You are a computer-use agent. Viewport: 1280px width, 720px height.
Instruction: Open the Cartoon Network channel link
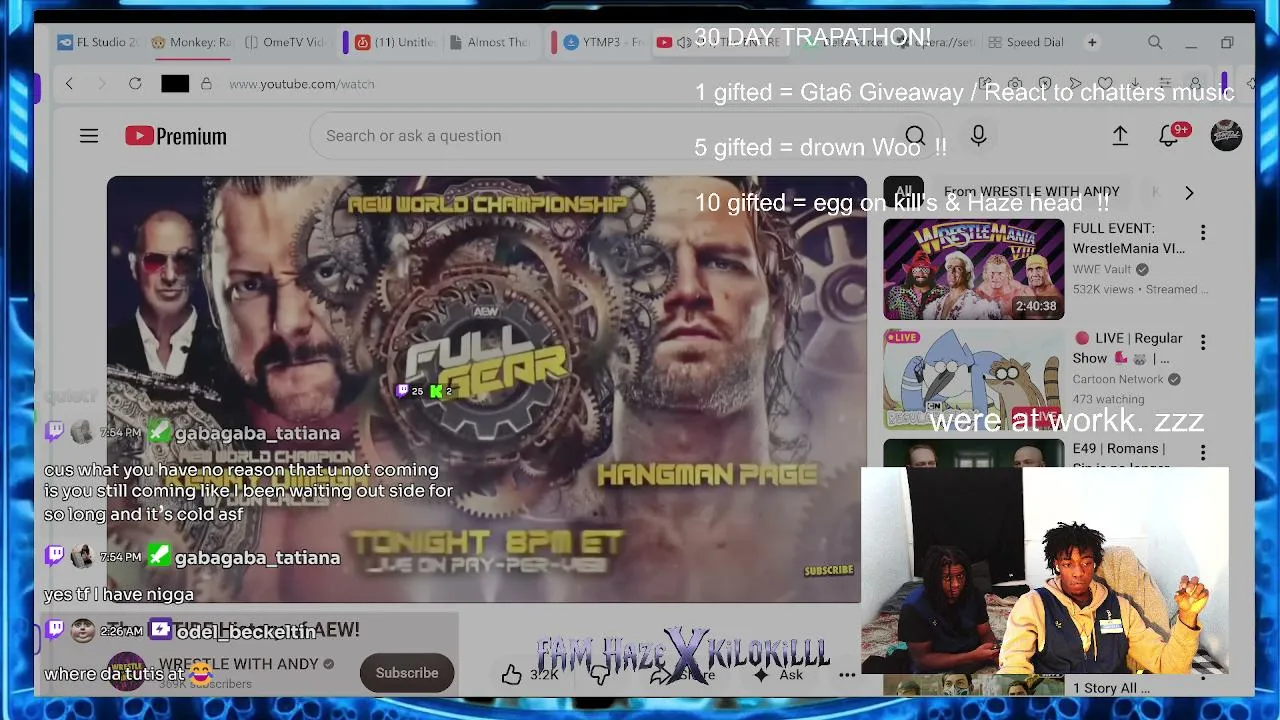(x=1118, y=379)
